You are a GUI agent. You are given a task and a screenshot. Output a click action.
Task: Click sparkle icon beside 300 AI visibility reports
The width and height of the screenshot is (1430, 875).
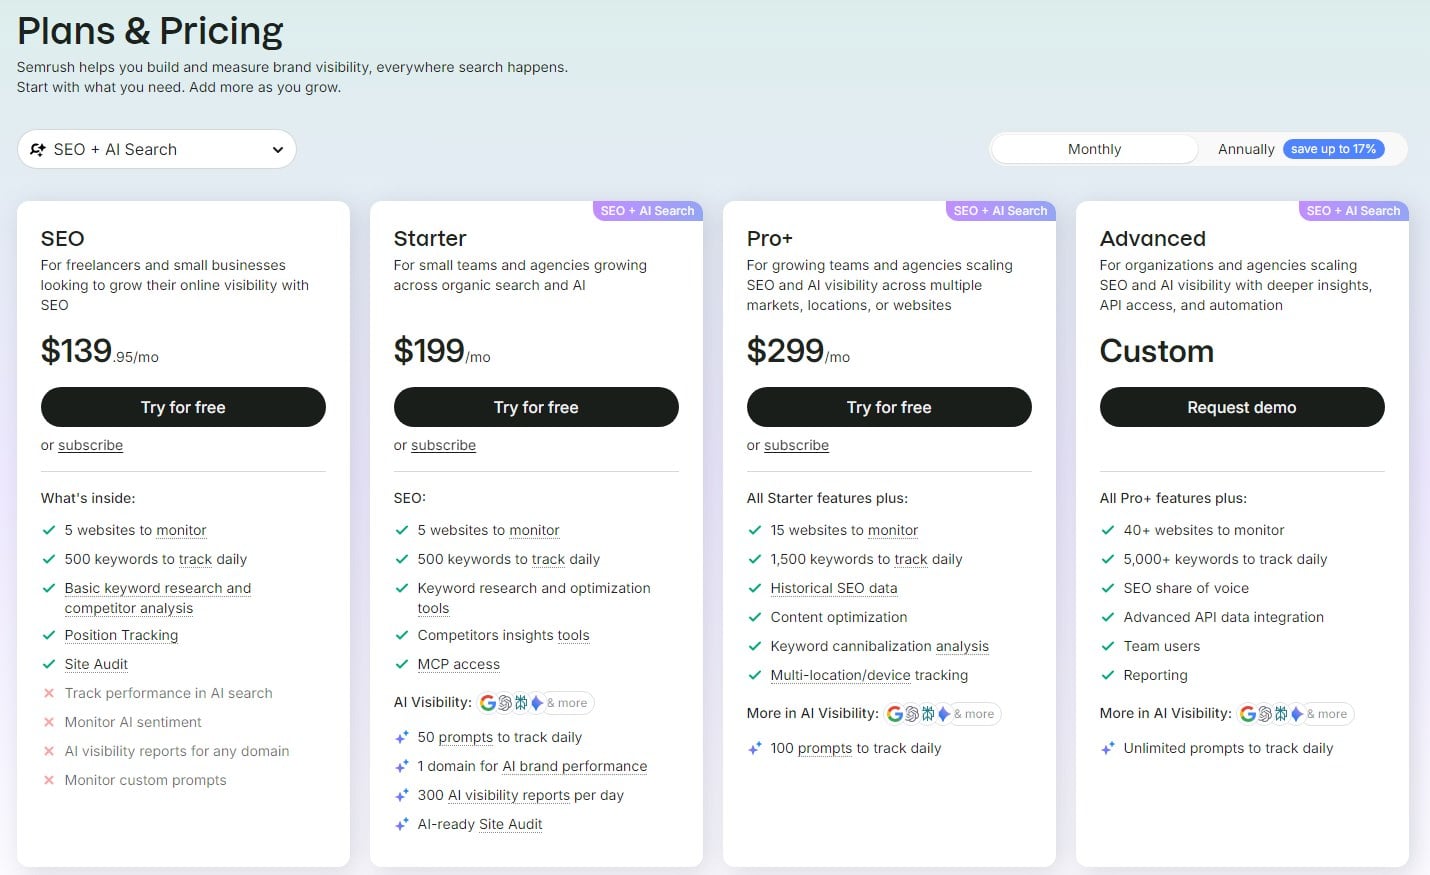click(x=402, y=795)
